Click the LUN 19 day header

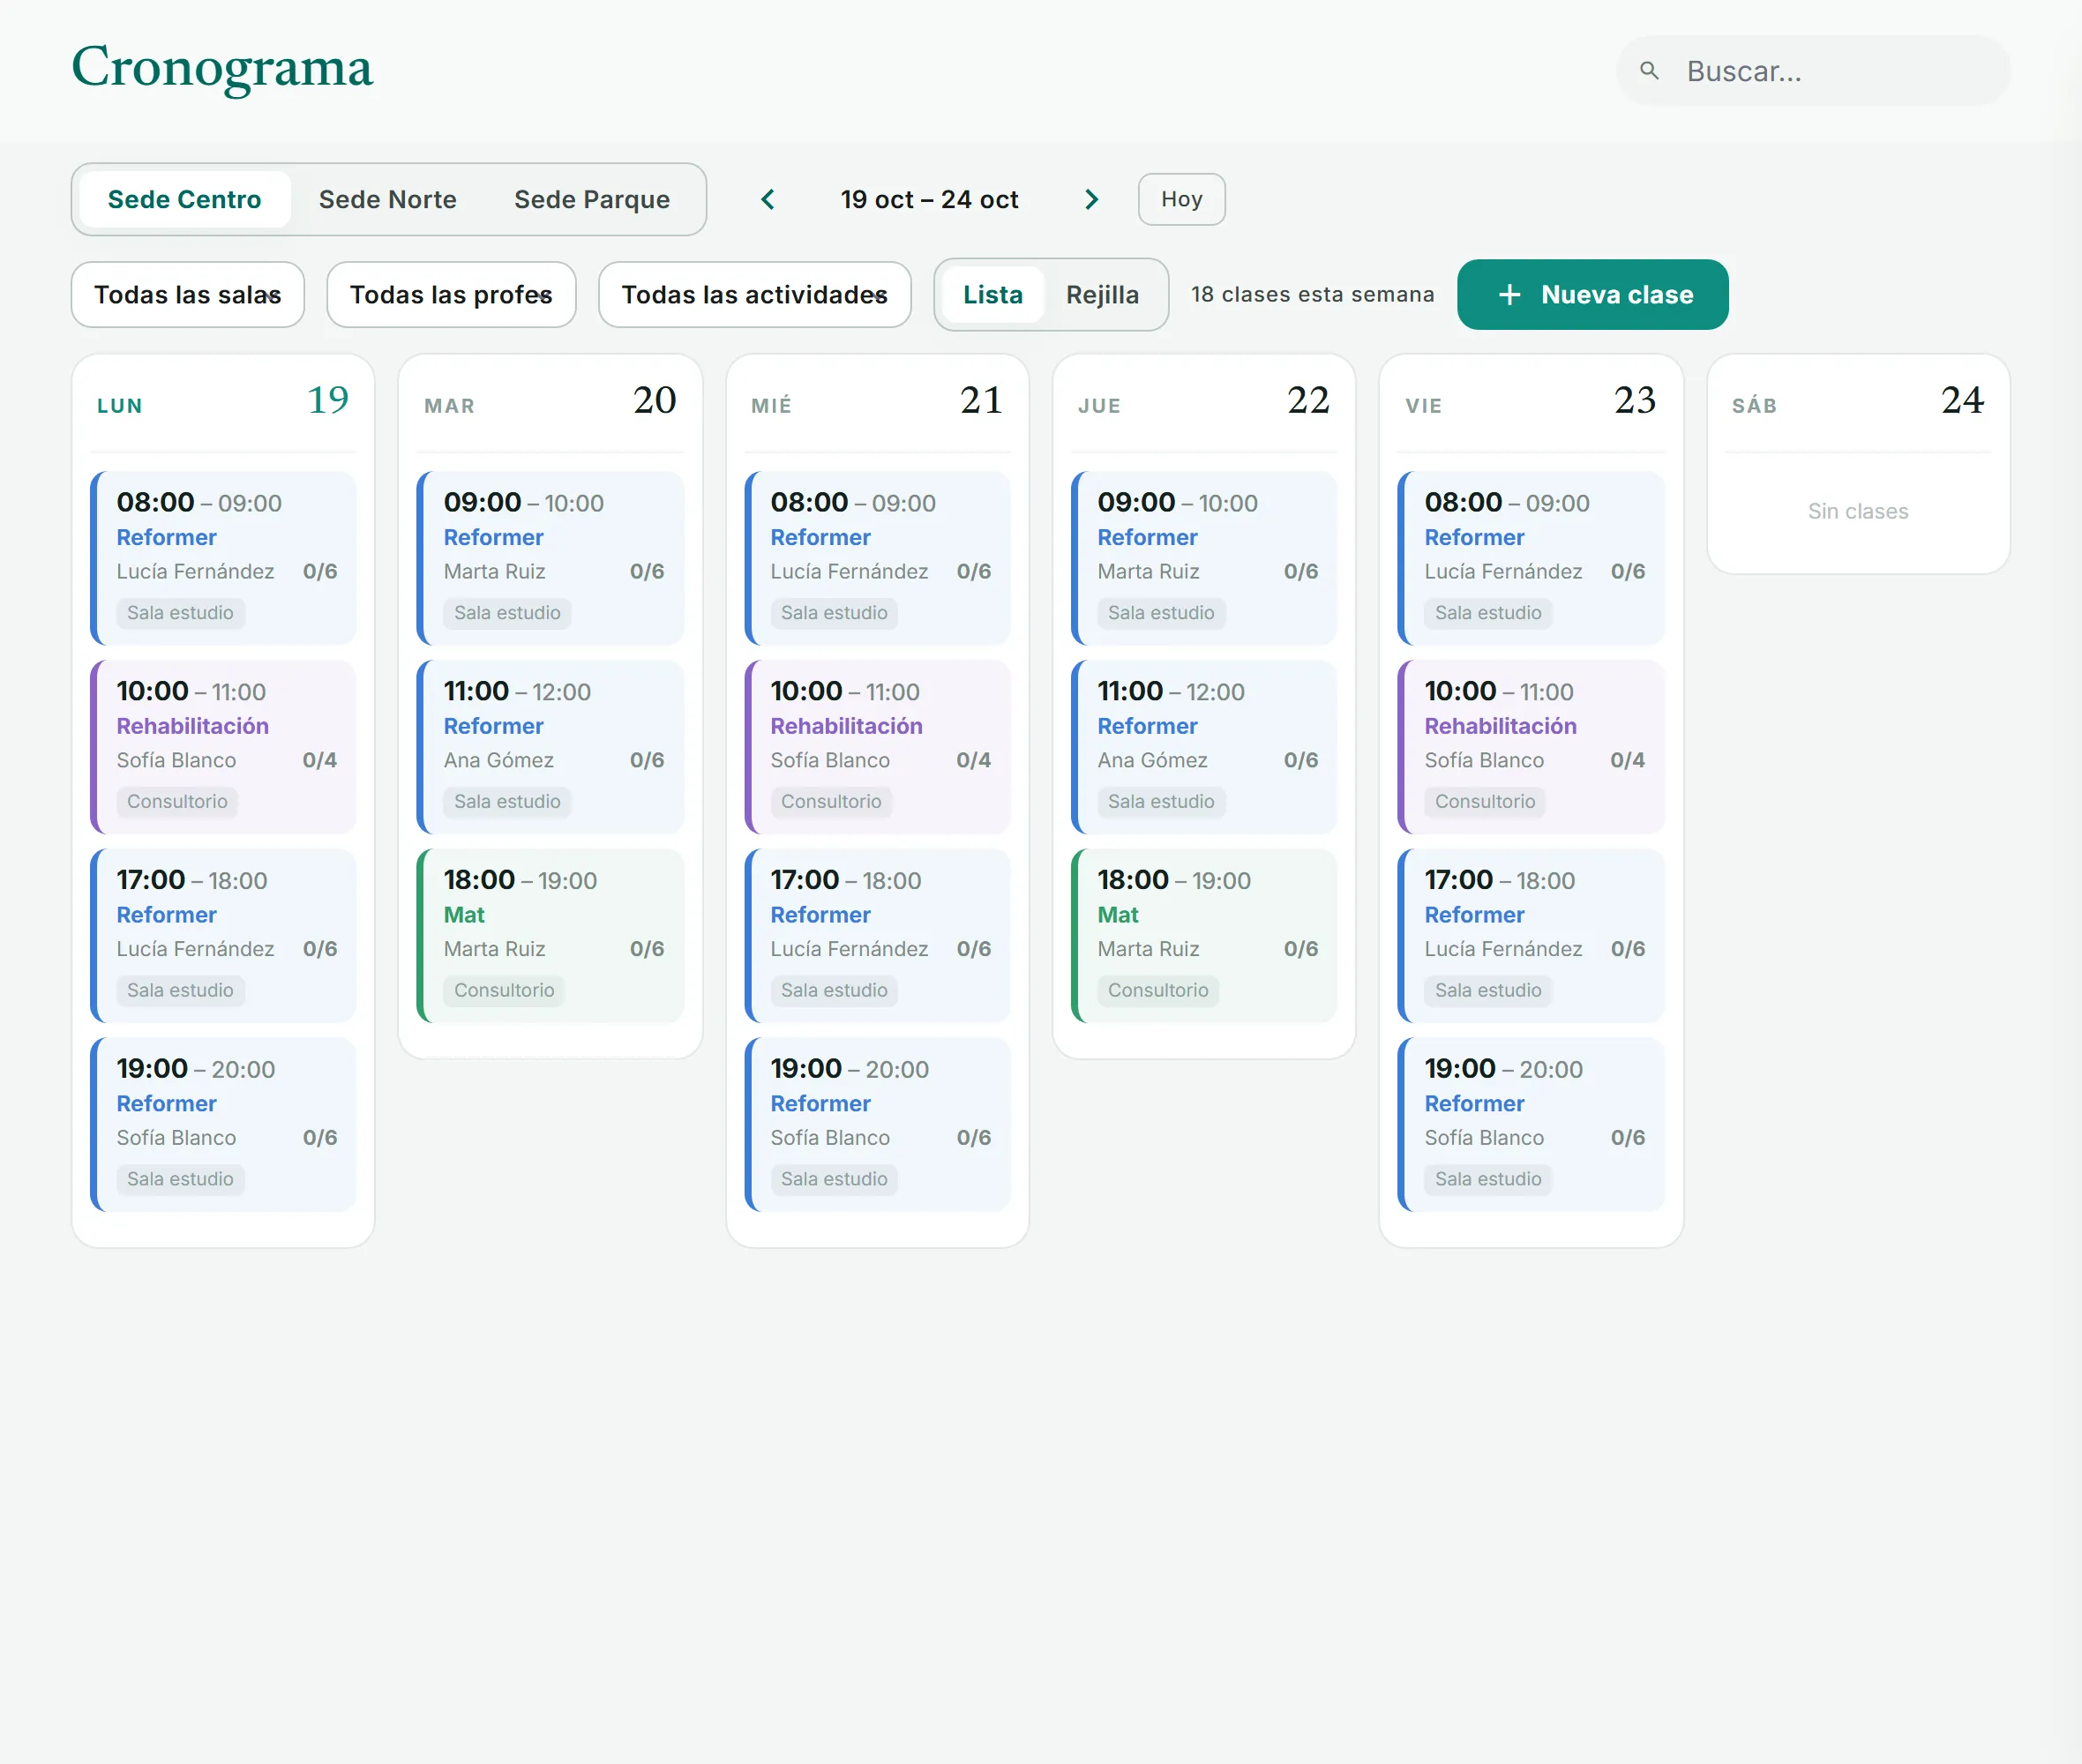(223, 402)
